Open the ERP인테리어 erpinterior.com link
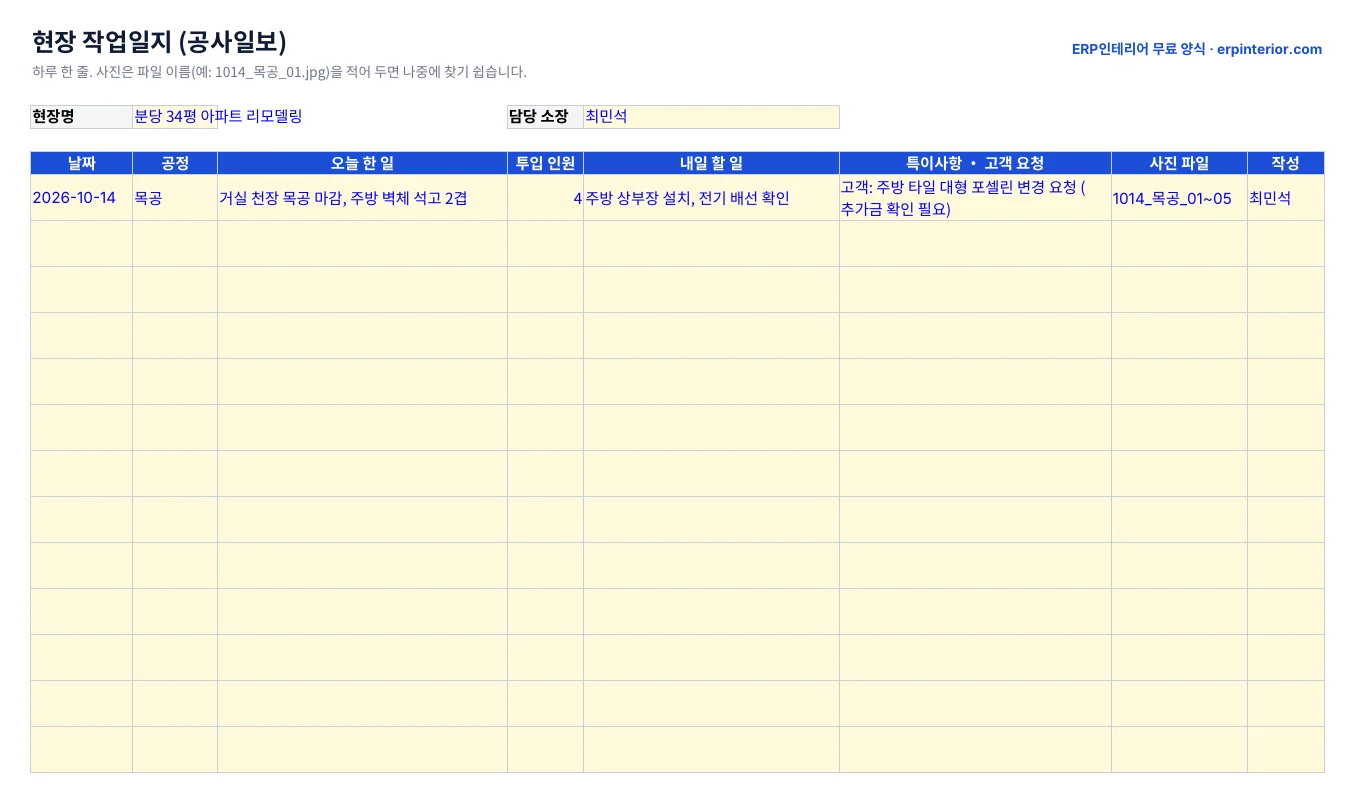Screen dimensions: 1355x803 pos(1196,49)
